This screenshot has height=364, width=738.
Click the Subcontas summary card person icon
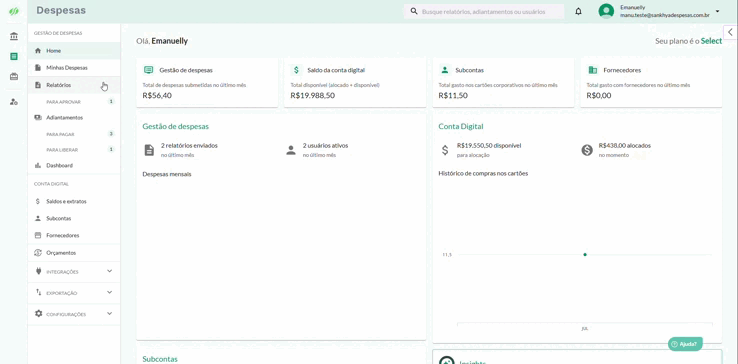pos(445,70)
